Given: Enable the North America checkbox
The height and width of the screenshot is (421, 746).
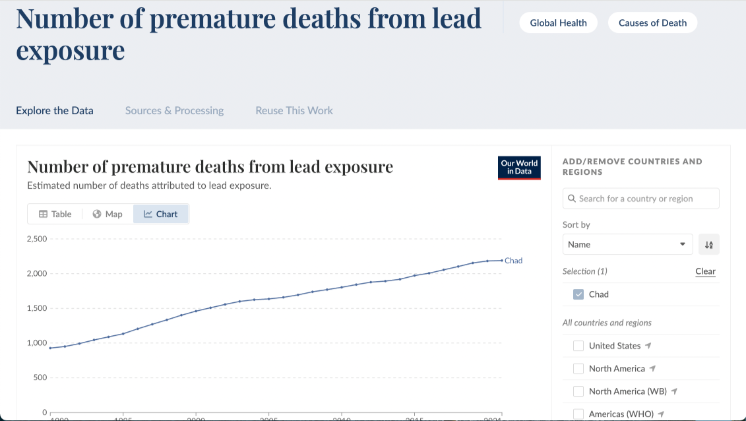Looking at the screenshot, I should coord(578,369).
